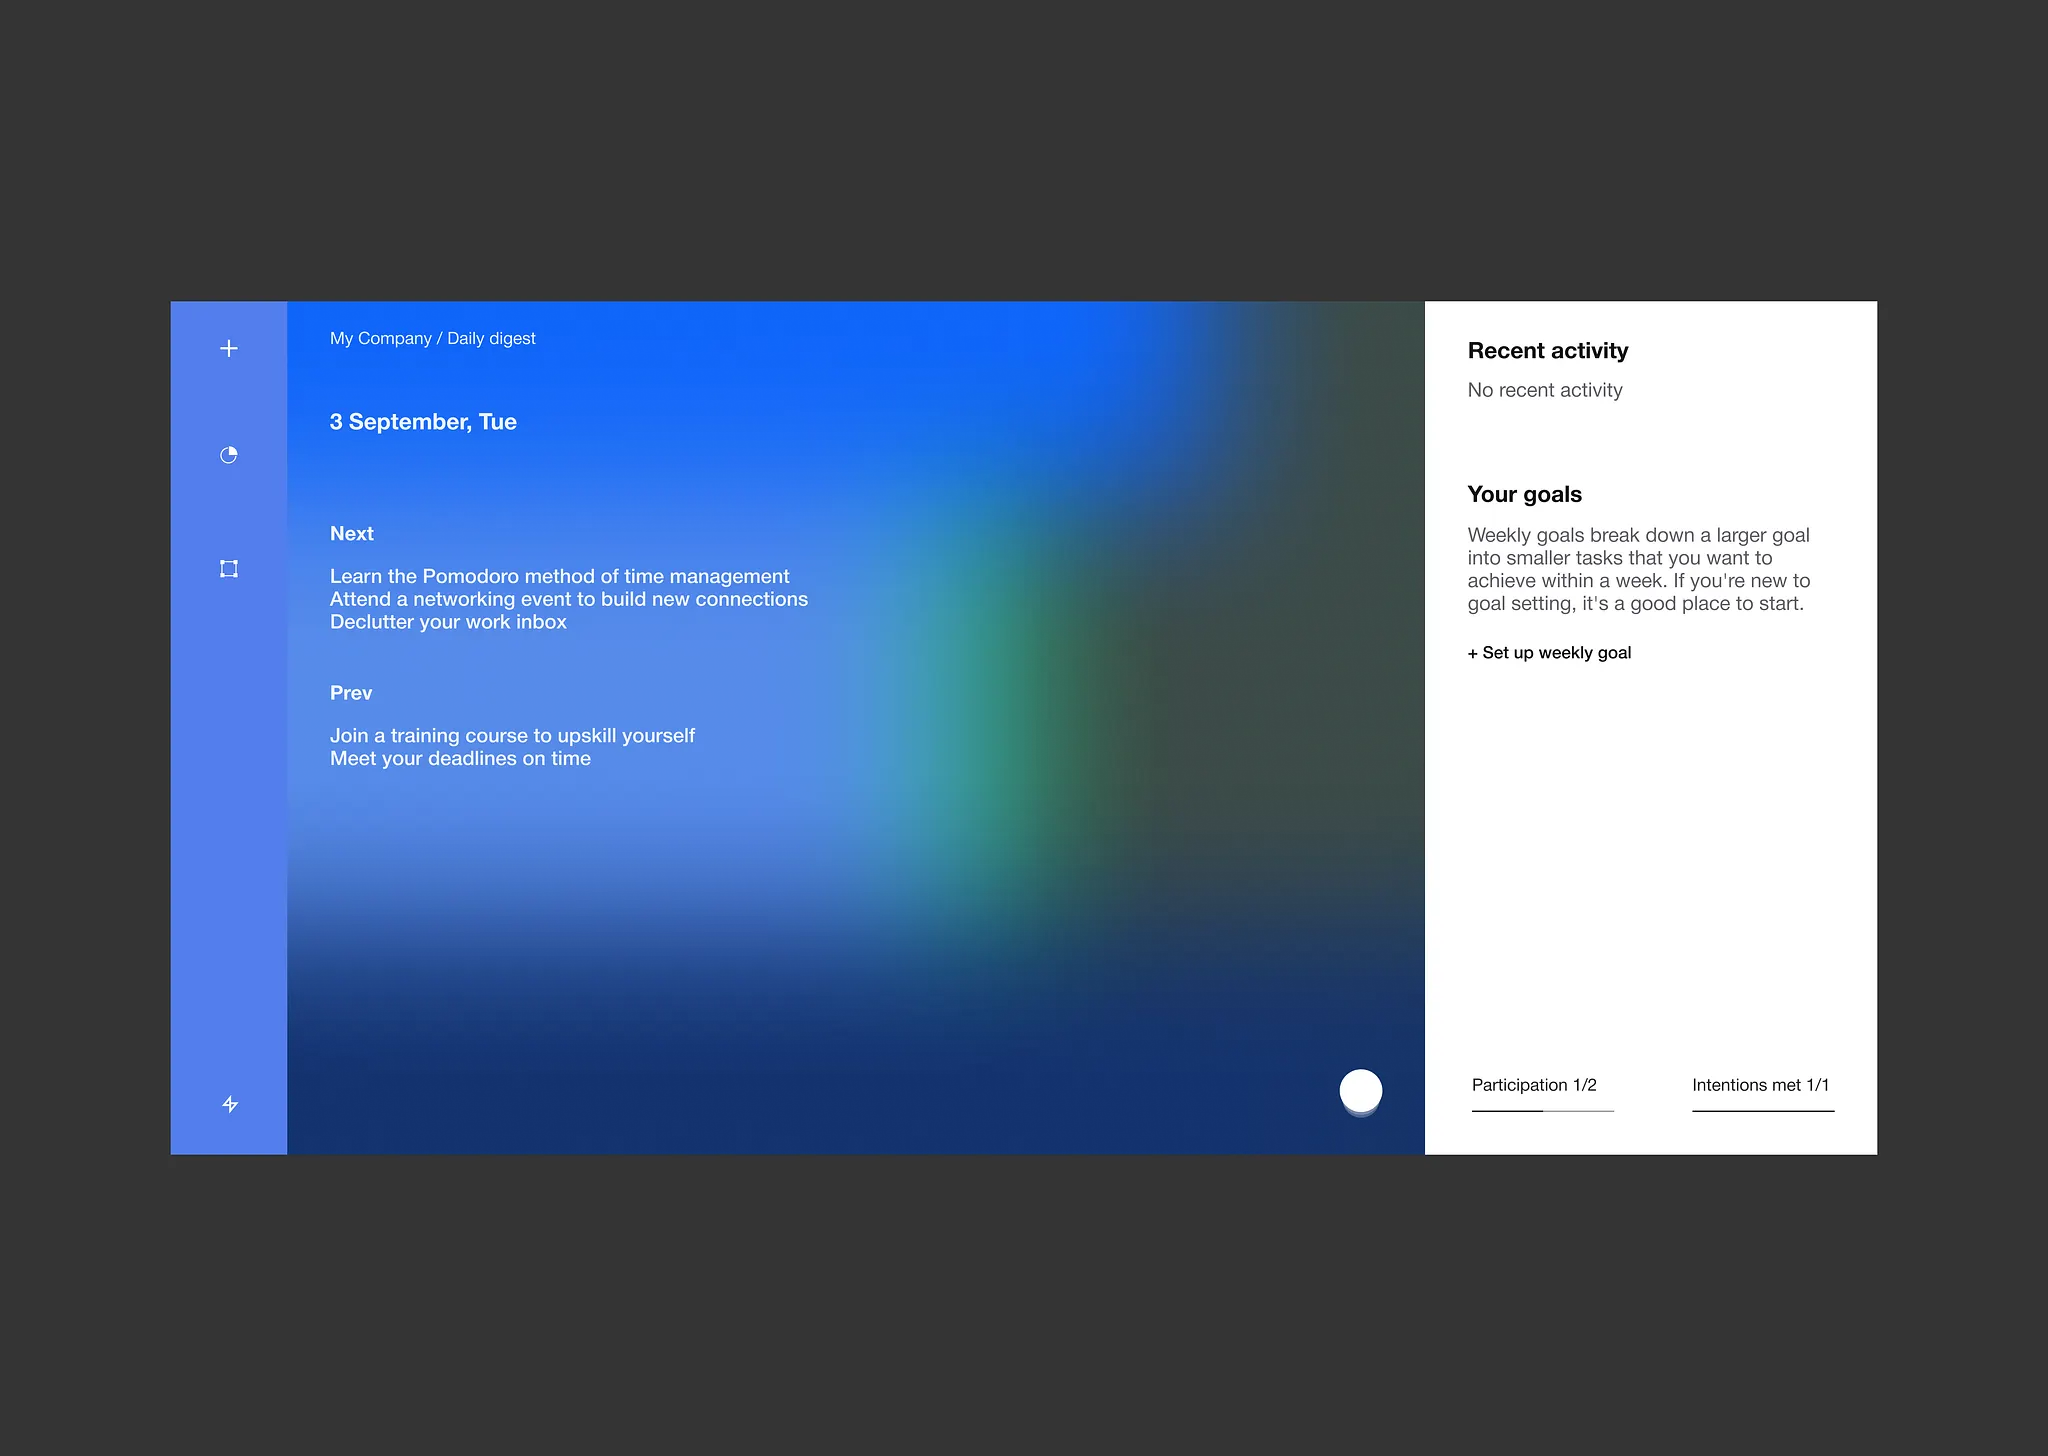Viewport: 2048px width, 1456px height.
Task: Click Set up weekly goal link
Action: pos(1549,653)
